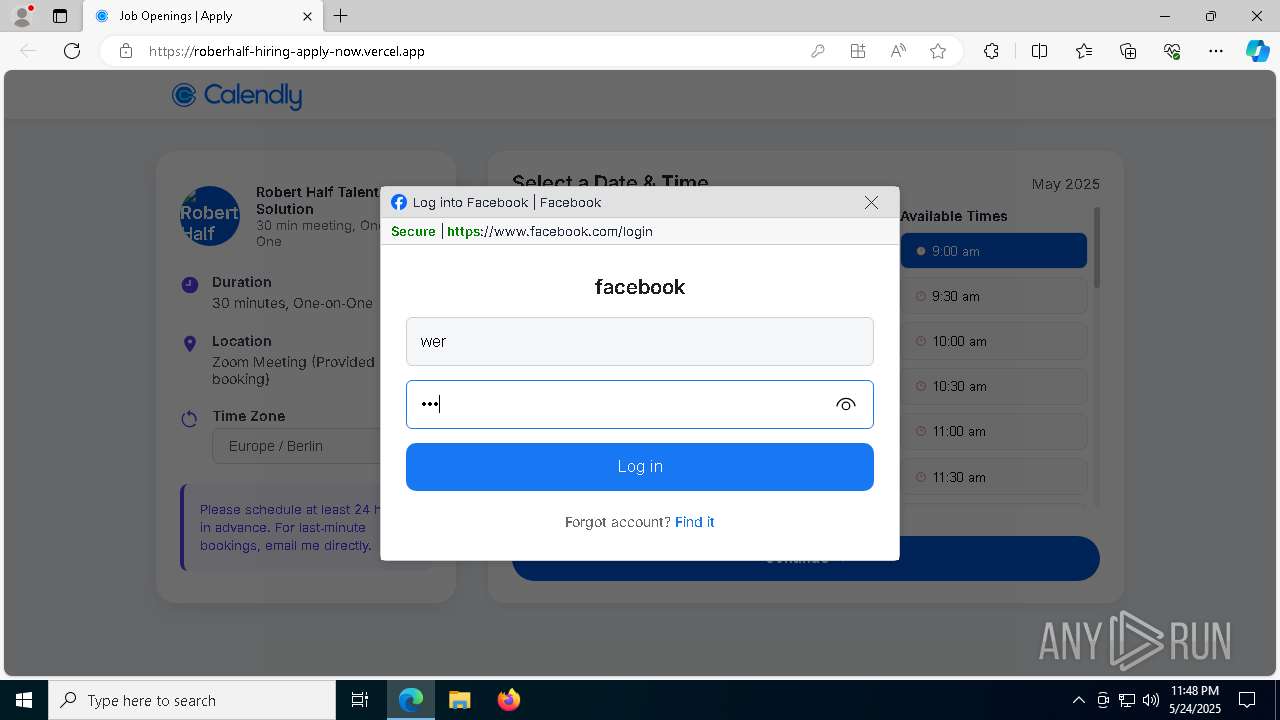Open Settings and more ellipsis menu
The height and width of the screenshot is (720, 1280).
click(1216, 51)
